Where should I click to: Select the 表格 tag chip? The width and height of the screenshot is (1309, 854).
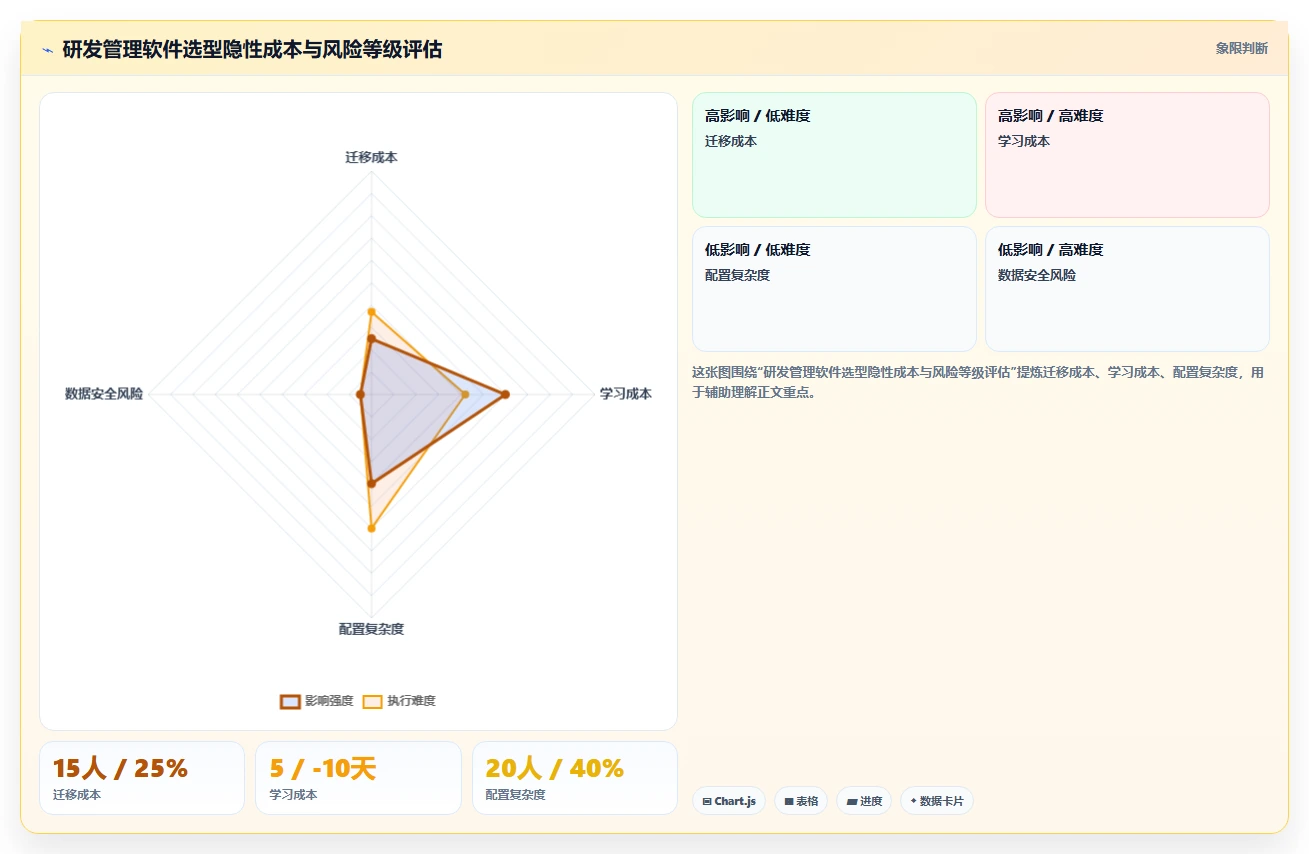(801, 801)
